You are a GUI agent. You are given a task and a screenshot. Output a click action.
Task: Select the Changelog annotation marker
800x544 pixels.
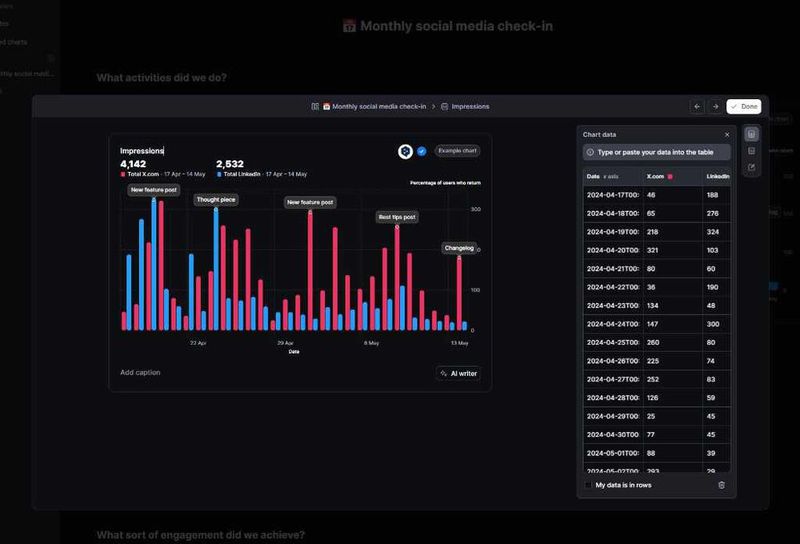click(x=459, y=248)
